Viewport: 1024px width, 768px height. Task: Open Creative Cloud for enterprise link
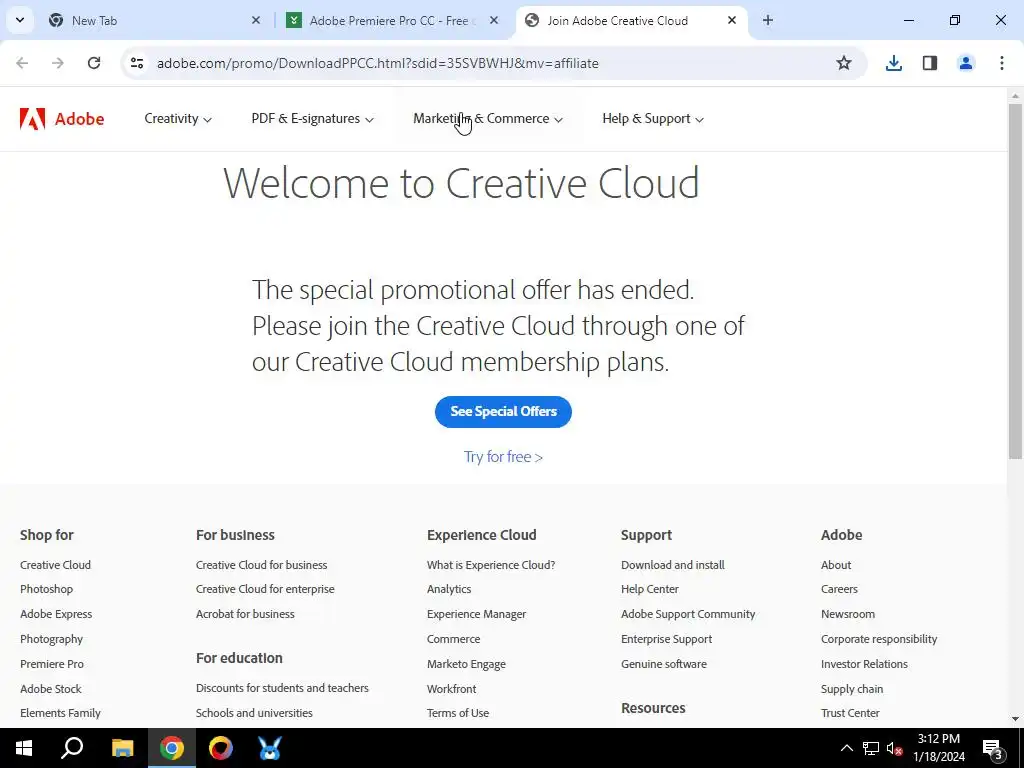pos(265,589)
